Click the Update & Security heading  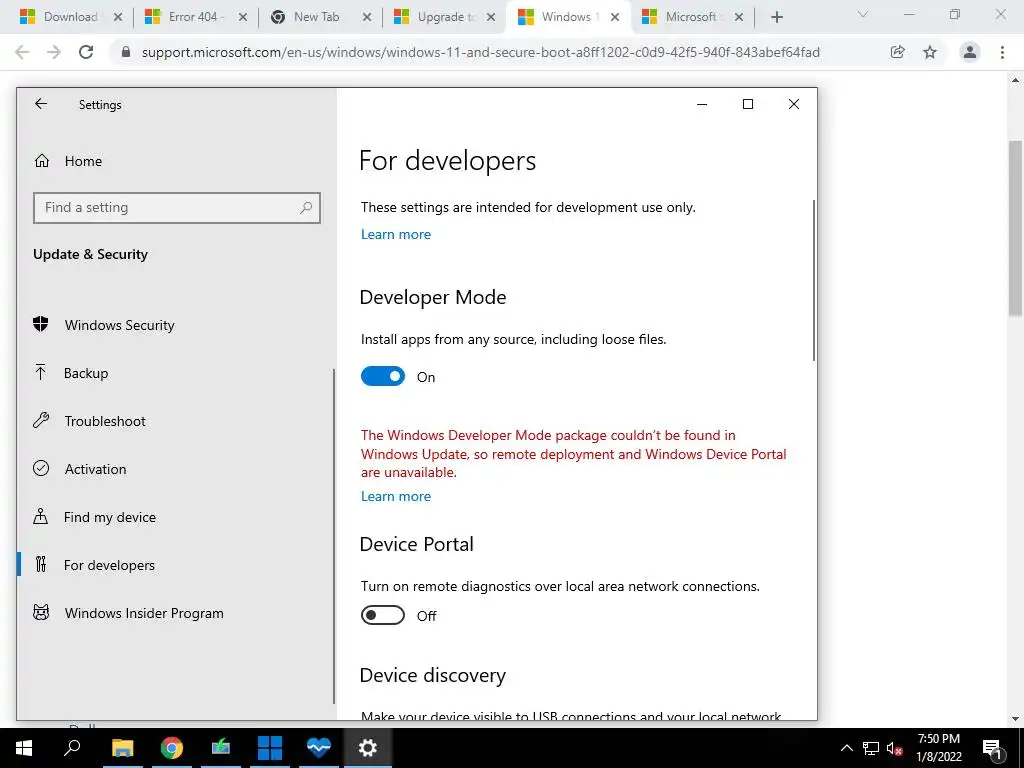(90, 254)
